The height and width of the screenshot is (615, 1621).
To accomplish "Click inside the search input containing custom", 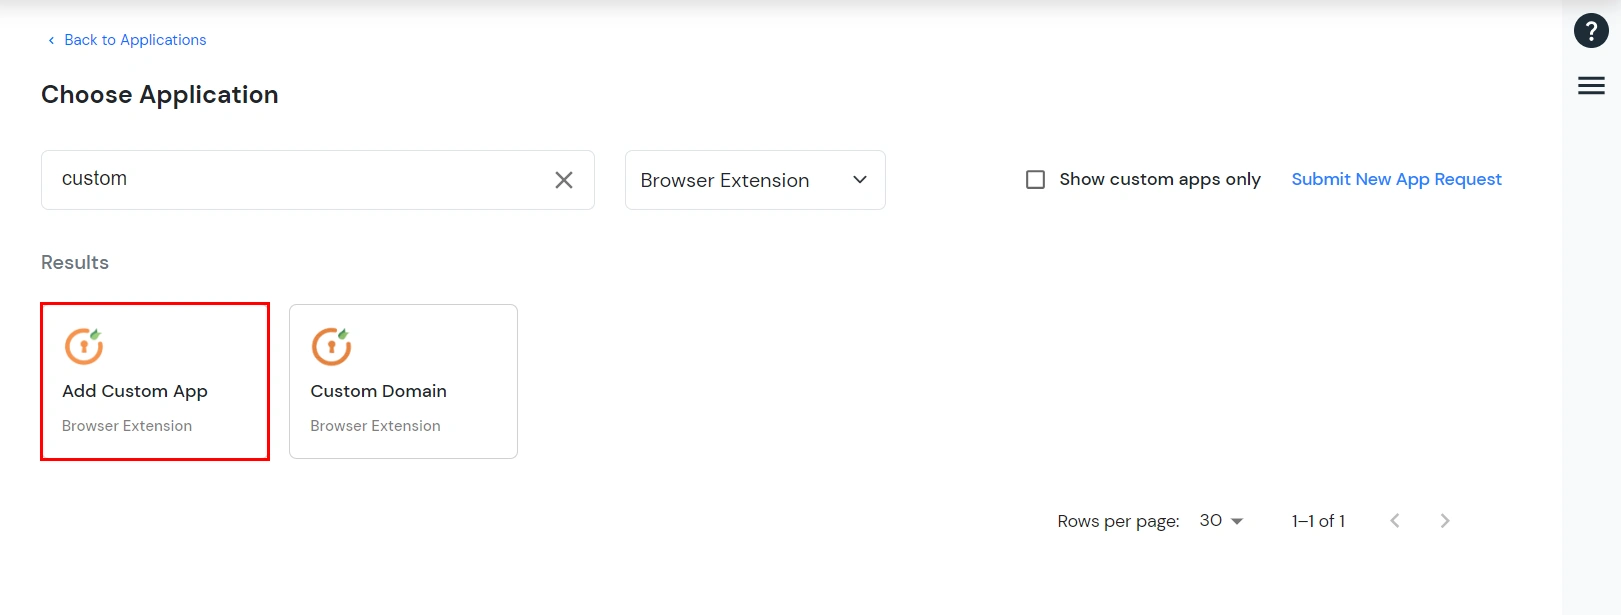I will click(300, 179).
